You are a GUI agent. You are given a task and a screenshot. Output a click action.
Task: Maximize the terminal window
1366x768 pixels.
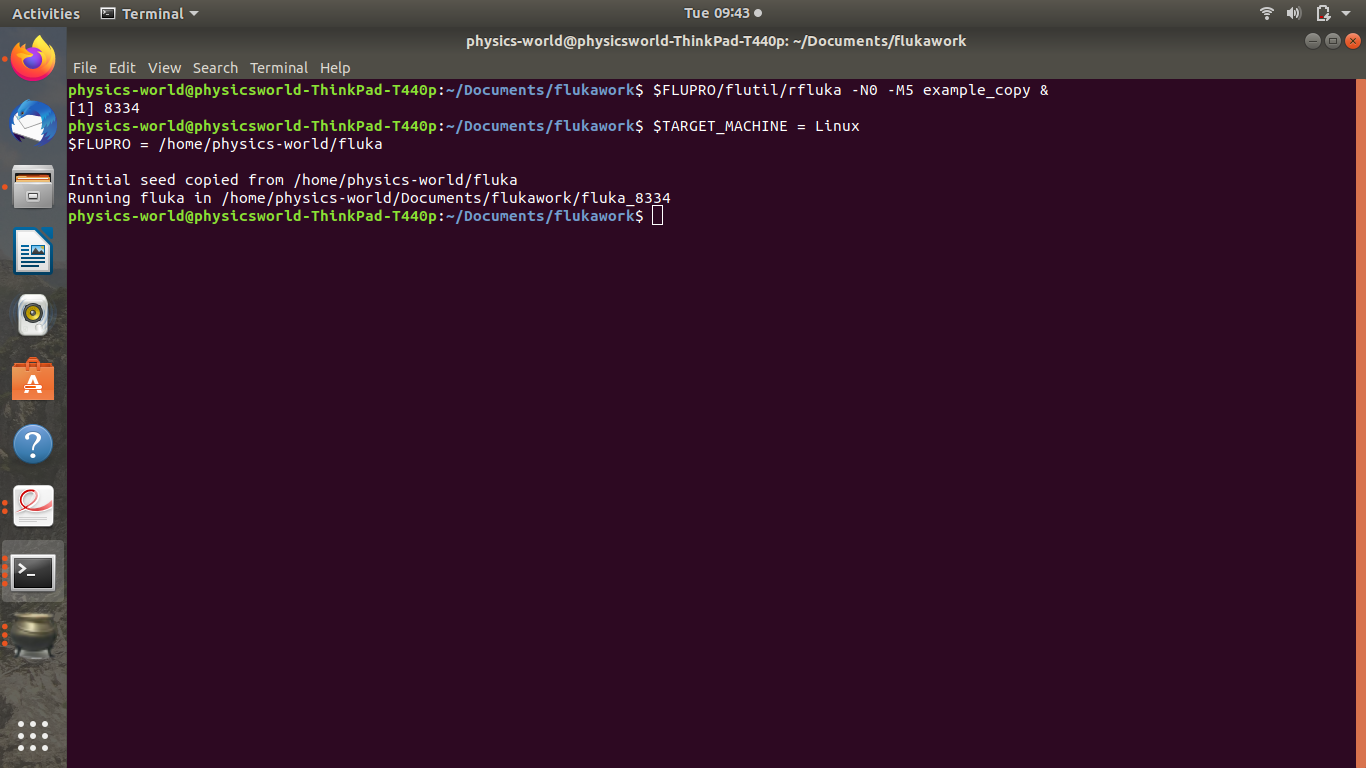point(1333,41)
